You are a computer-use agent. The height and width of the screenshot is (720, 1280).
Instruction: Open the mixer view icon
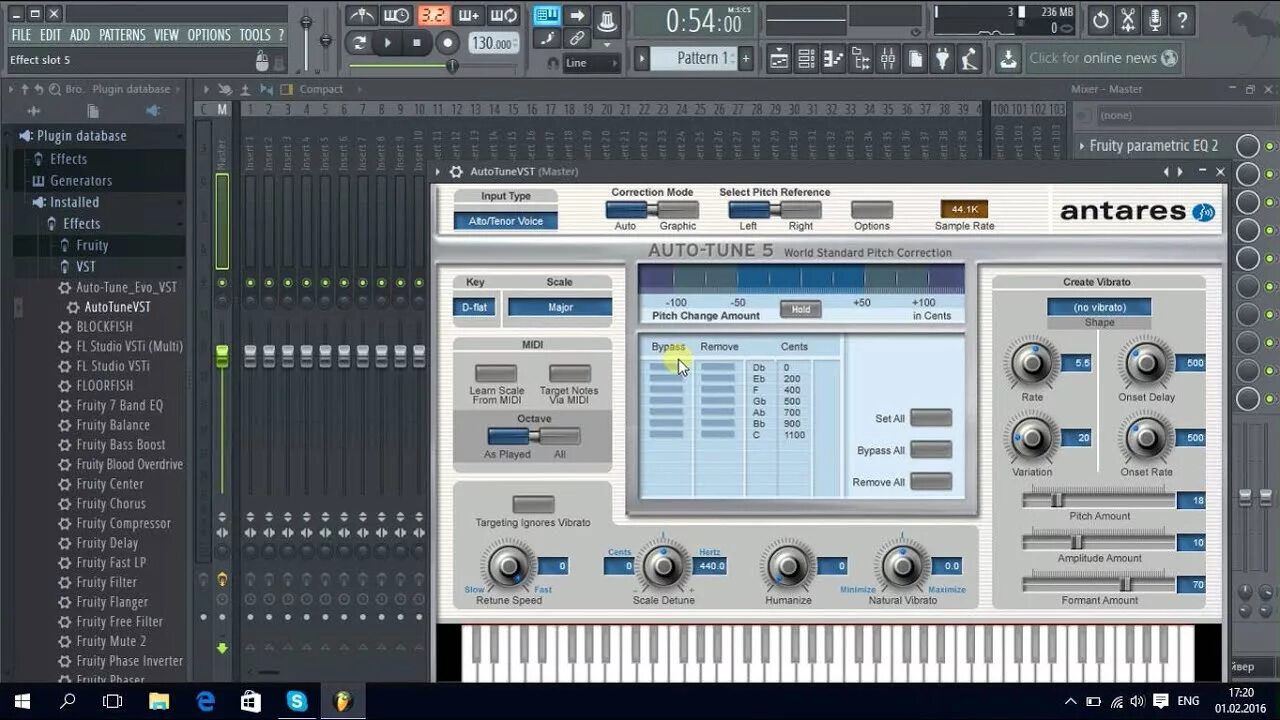[887, 59]
